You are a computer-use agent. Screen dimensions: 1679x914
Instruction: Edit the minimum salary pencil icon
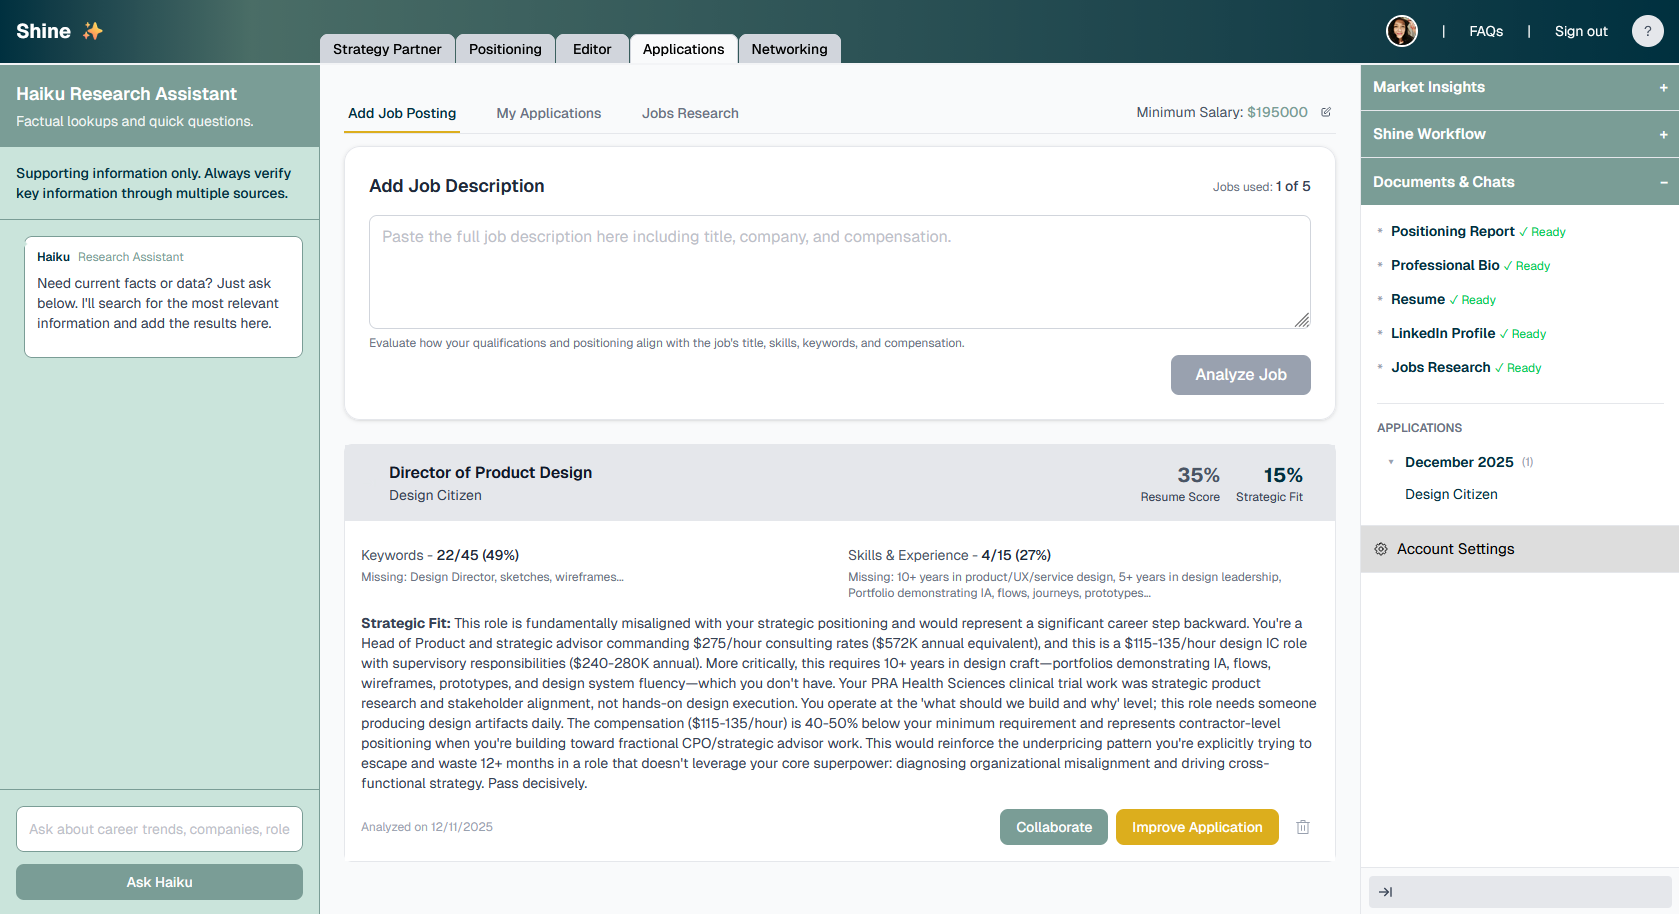pos(1326,112)
